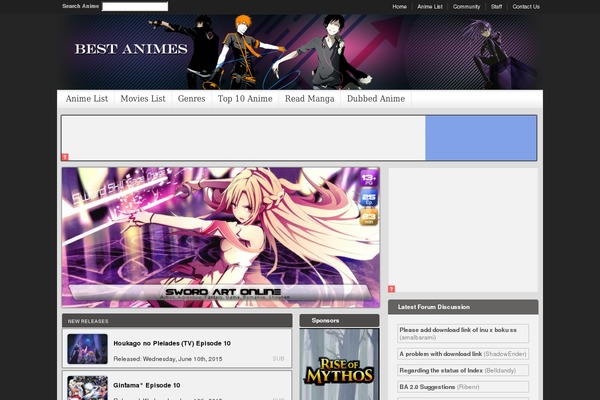Select the Movies List menu item
The width and height of the screenshot is (600, 400).
[x=143, y=99]
